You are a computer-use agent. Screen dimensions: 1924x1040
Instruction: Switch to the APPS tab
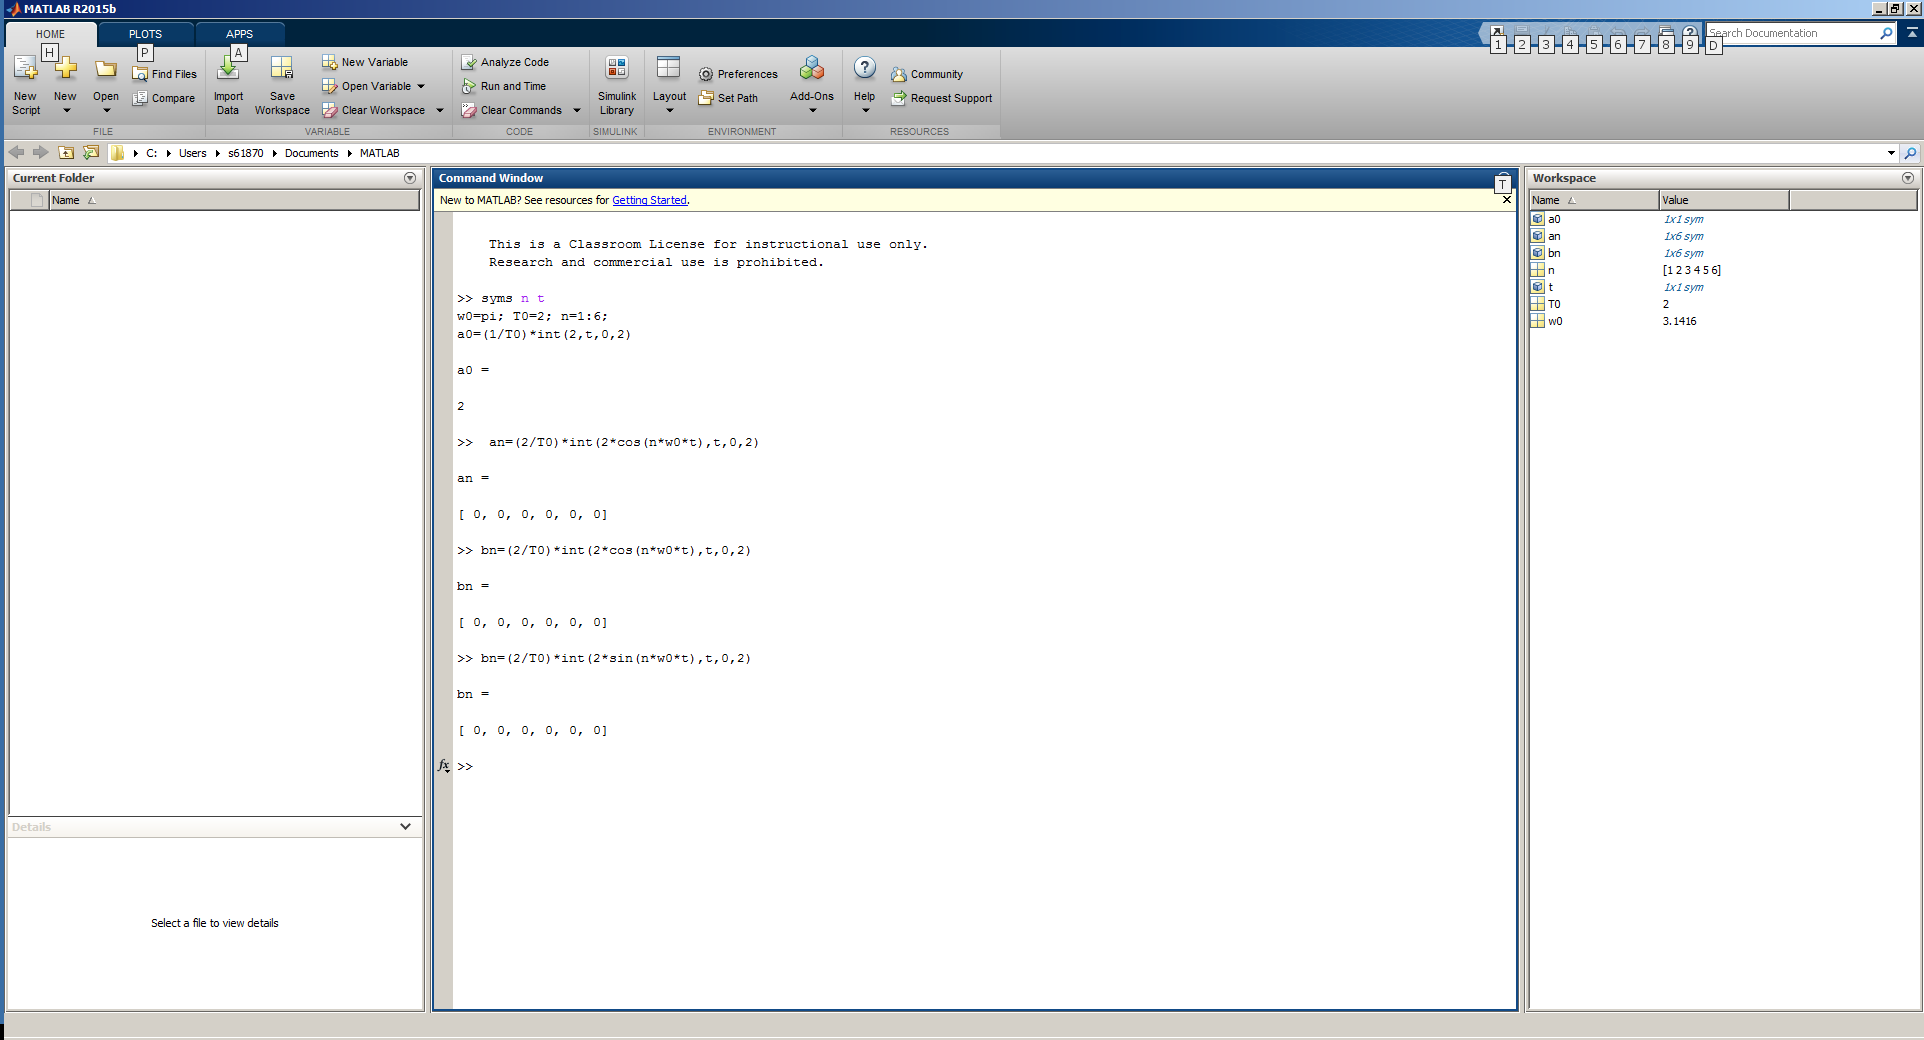[239, 34]
